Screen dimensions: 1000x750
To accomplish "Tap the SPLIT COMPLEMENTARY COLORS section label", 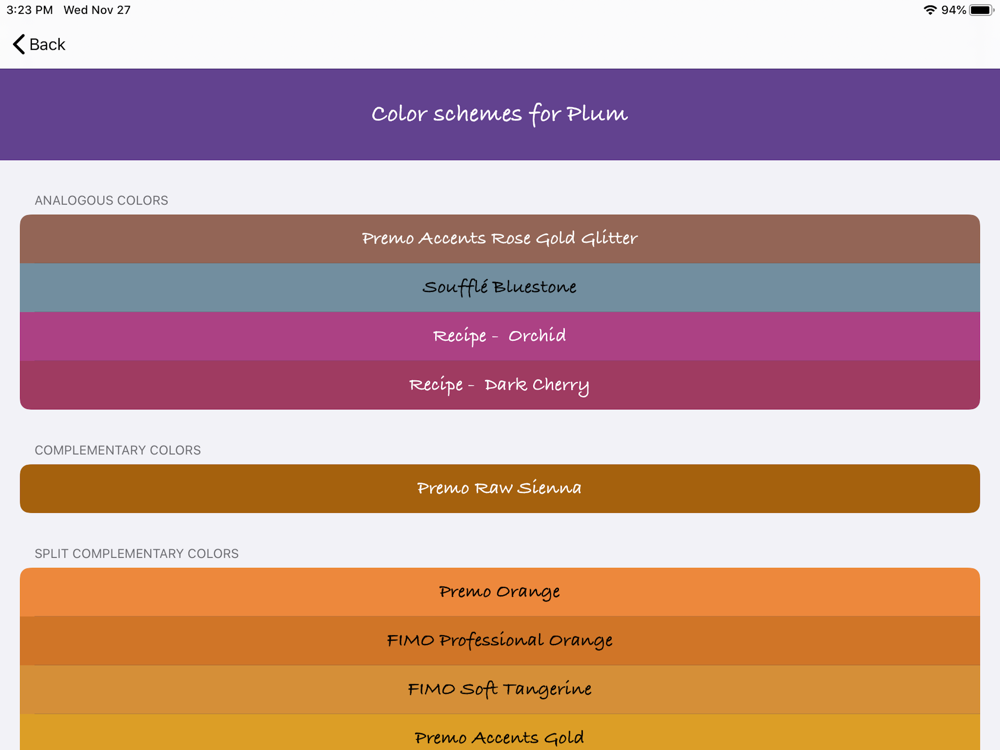I will click(136, 554).
